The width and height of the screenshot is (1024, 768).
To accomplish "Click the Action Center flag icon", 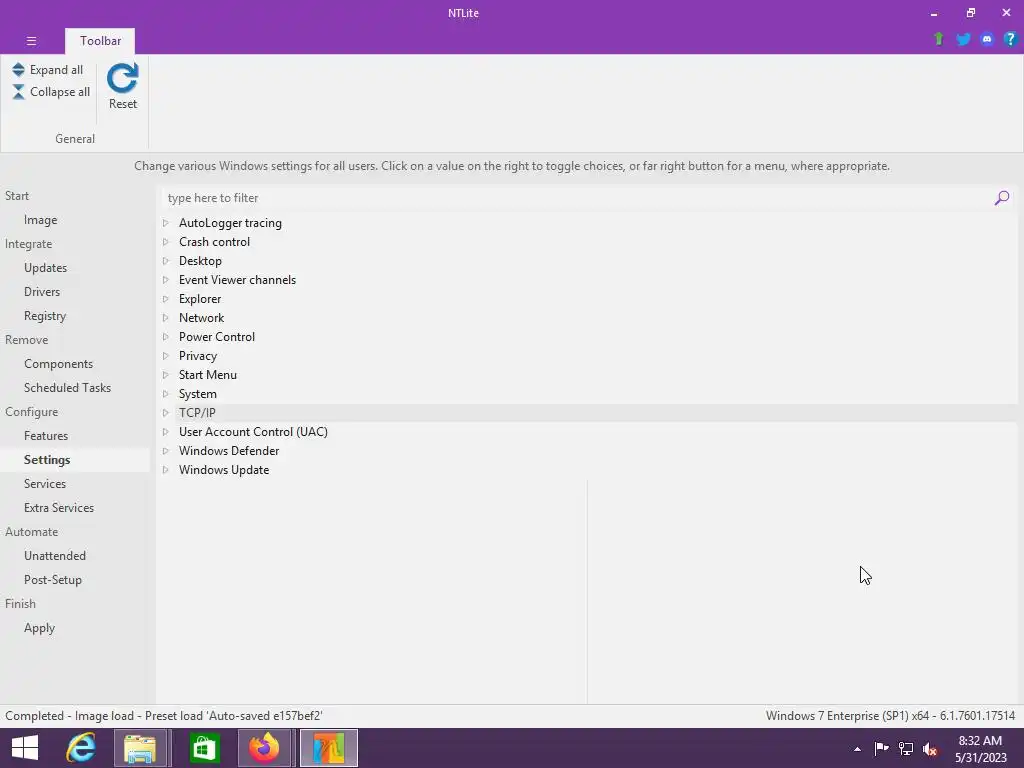I will pyautogui.click(x=882, y=748).
